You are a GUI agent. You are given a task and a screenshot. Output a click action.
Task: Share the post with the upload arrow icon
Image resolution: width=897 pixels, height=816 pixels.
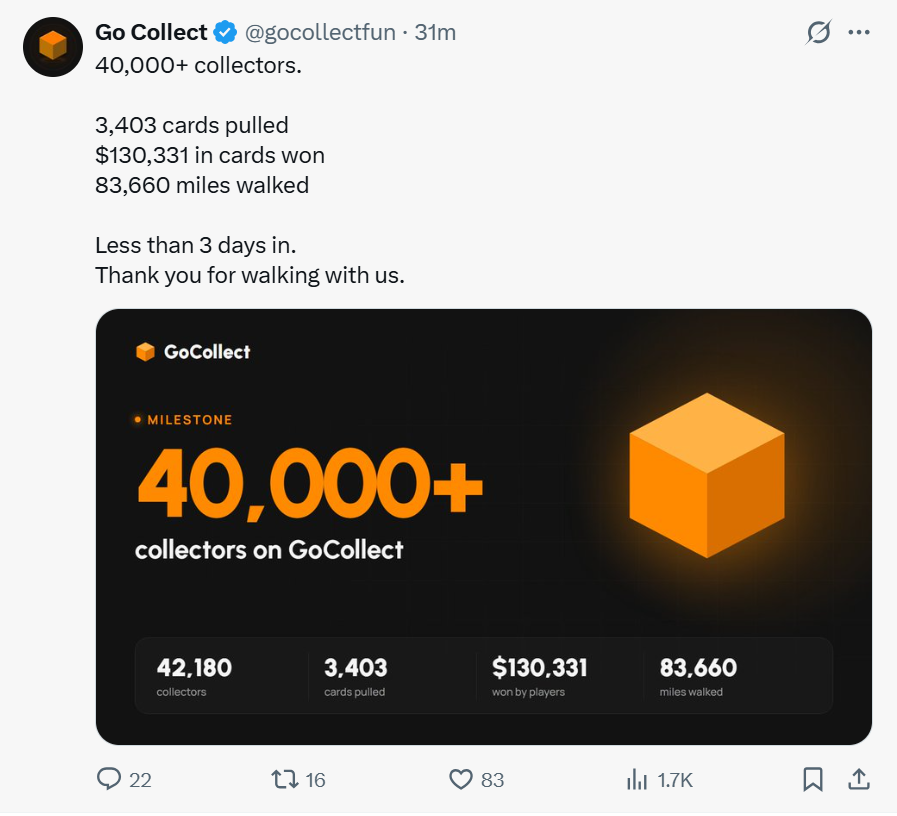859,779
